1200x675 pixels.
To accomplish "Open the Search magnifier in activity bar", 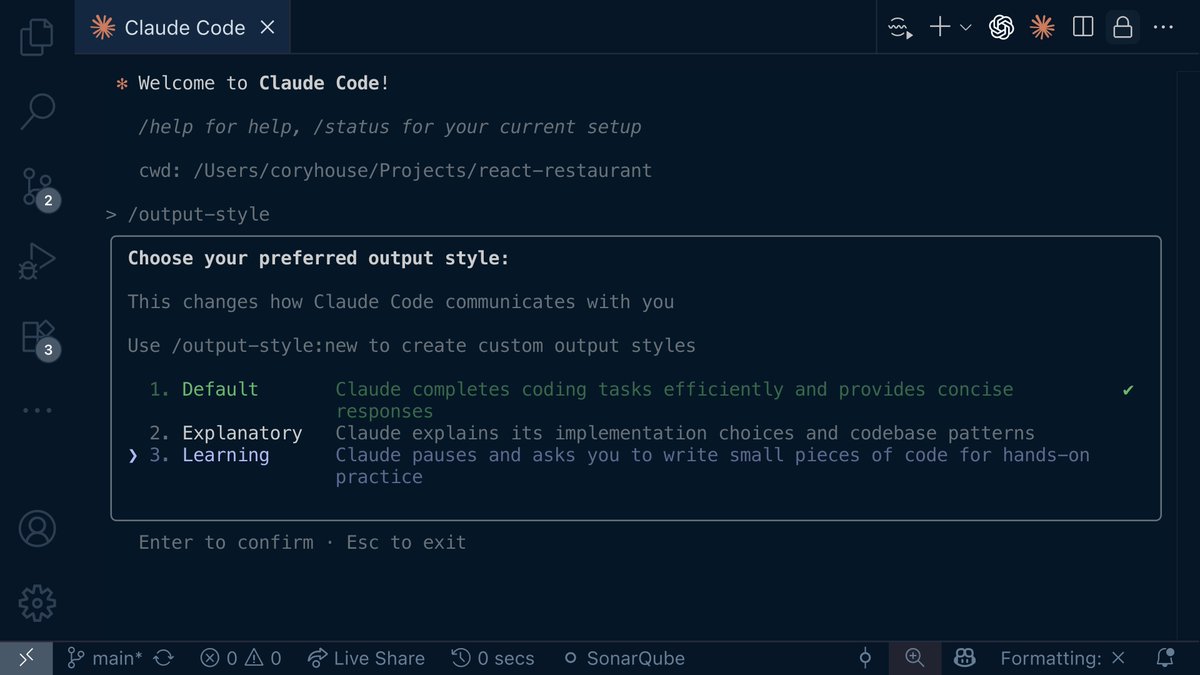I will 37,110.
